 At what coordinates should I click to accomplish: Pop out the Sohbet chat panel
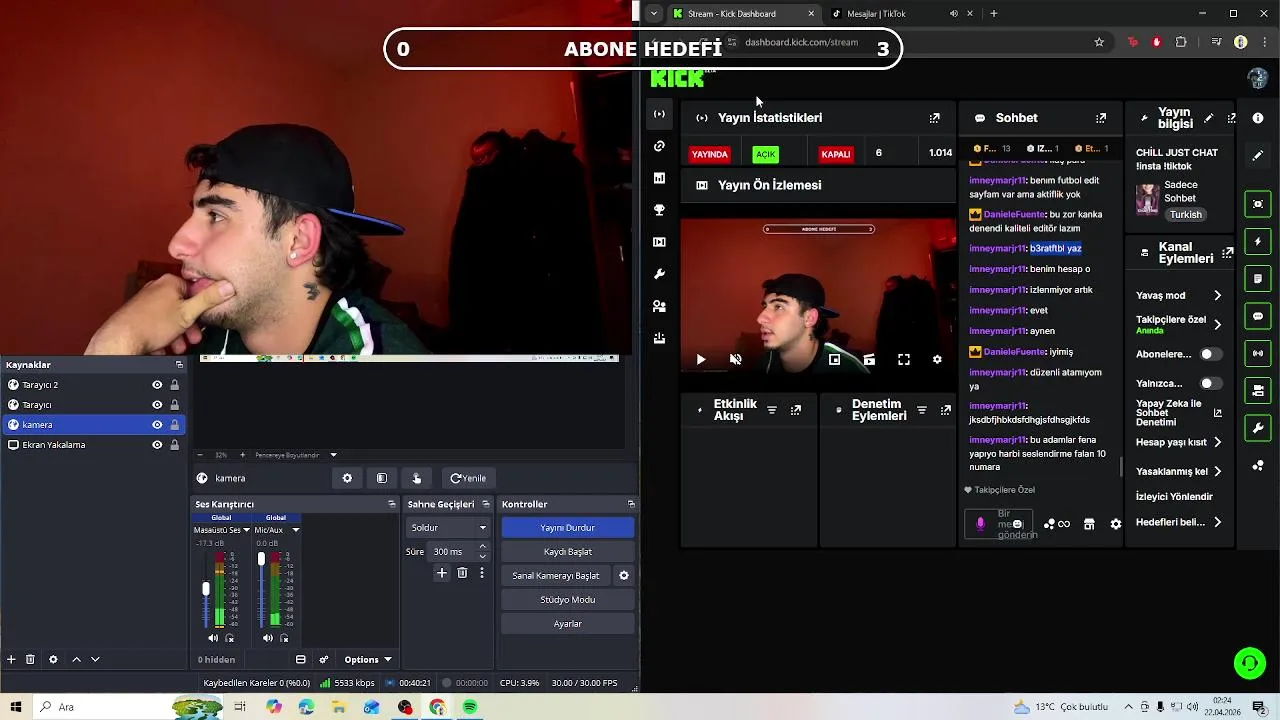click(1101, 118)
